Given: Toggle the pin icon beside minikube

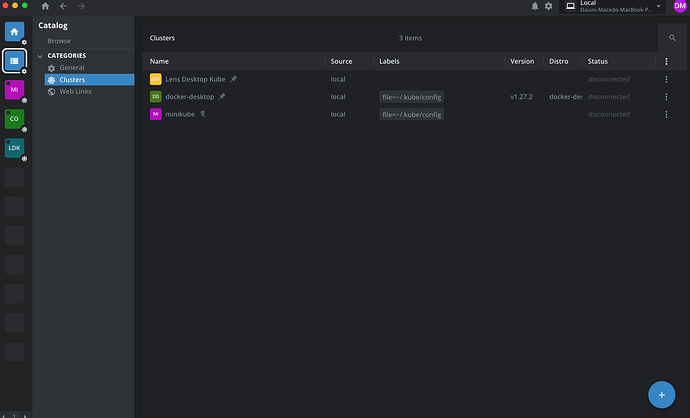Looking at the screenshot, I should [203, 115].
